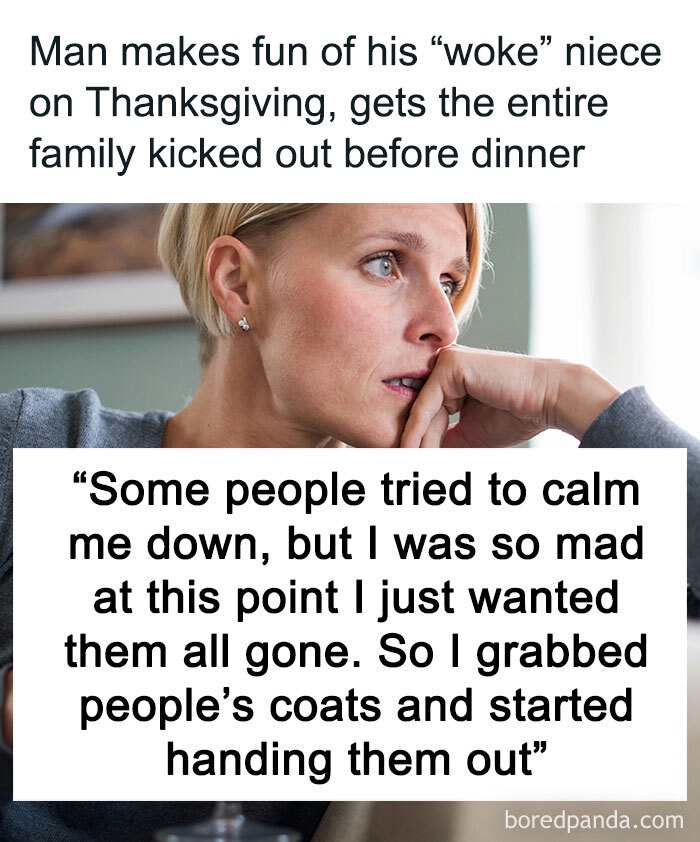Click the woman's stud earring
The width and height of the screenshot is (700, 842).
click(244, 324)
